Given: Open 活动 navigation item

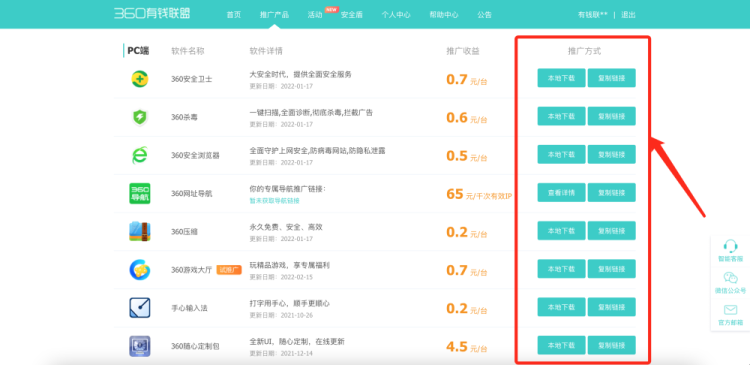Looking at the screenshot, I should click(x=315, y=15).
